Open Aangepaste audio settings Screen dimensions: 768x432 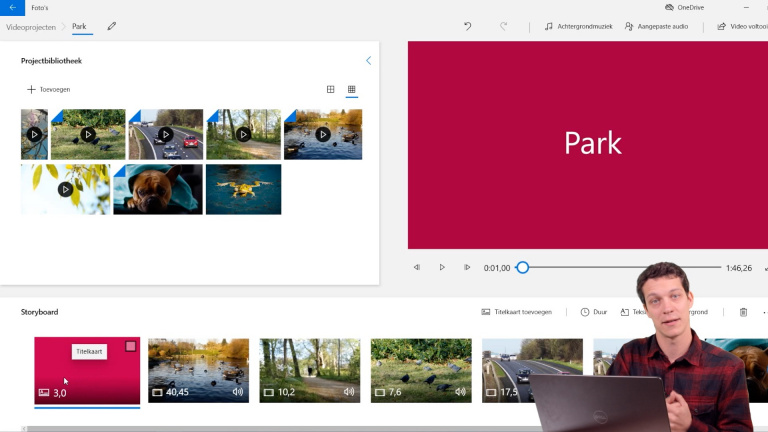click(656, 27)
